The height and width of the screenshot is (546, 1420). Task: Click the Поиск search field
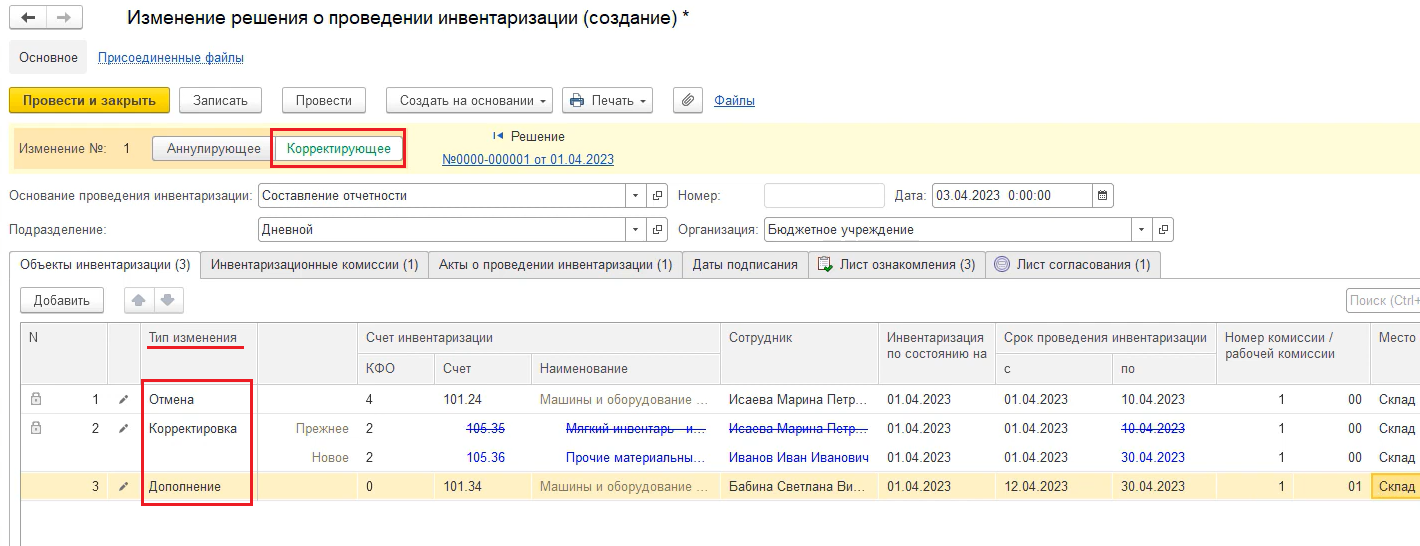1383,300
